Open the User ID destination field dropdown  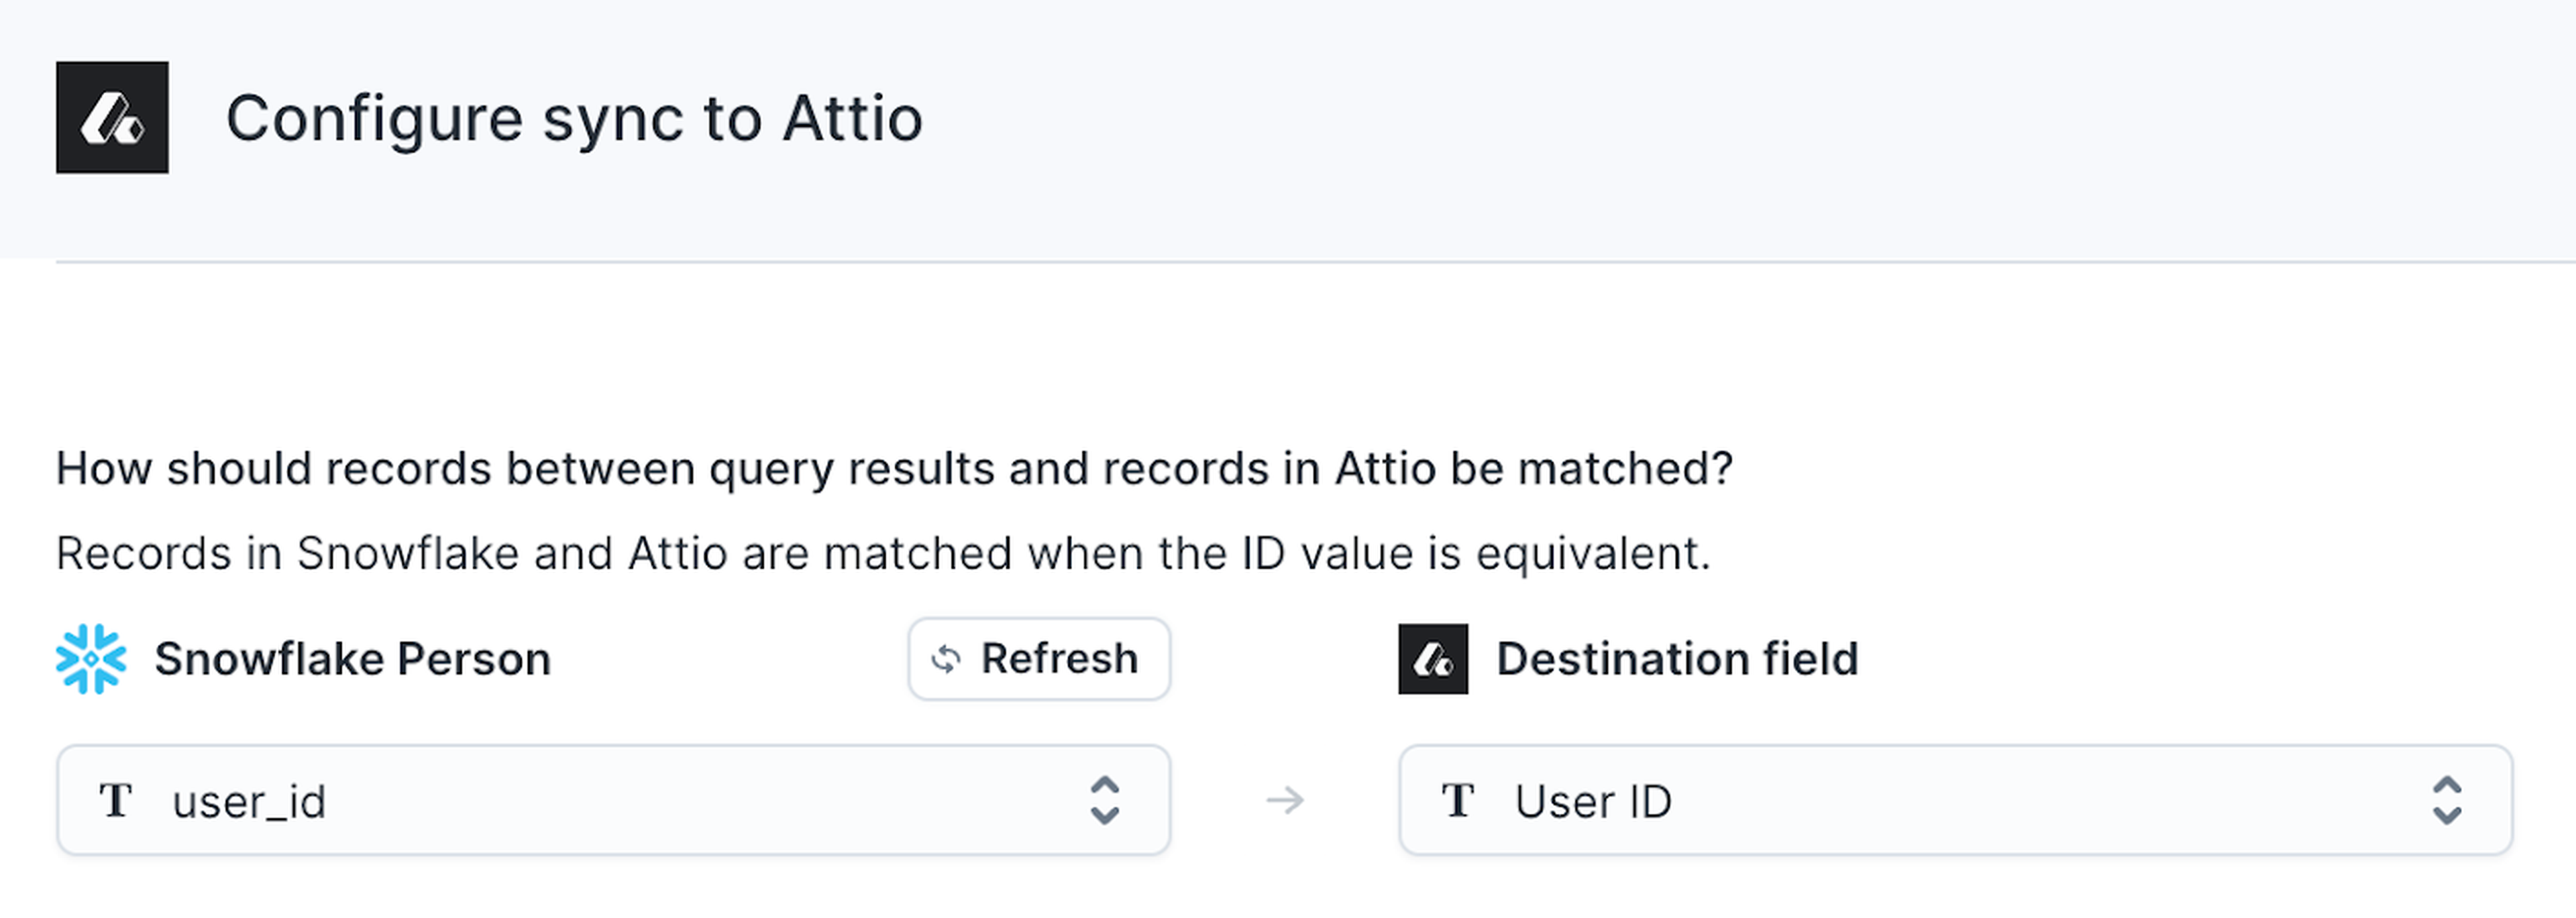click(1954, 800)
